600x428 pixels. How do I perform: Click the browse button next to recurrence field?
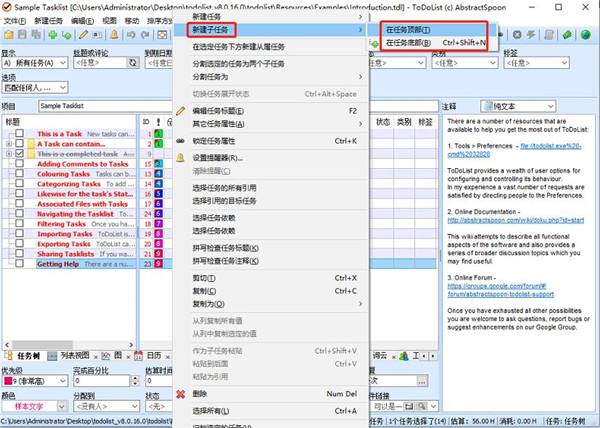422,381
